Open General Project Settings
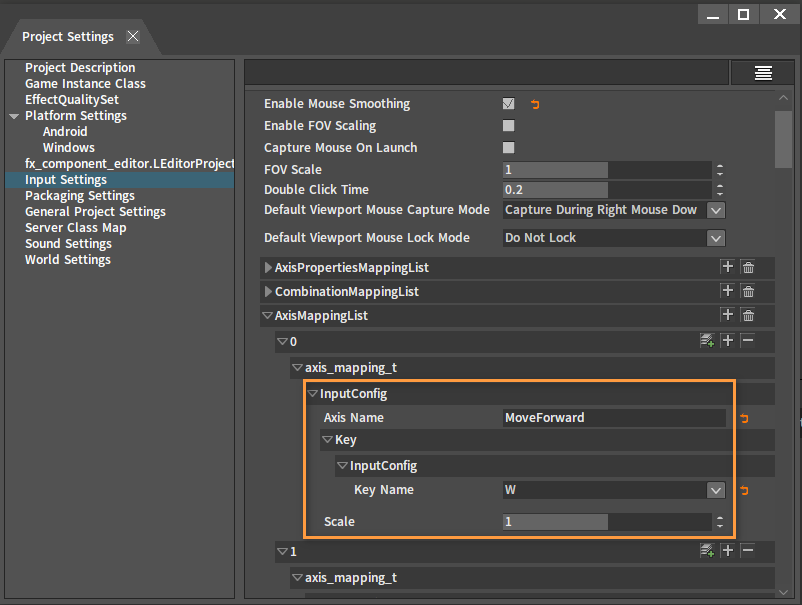 coord(95,212)
